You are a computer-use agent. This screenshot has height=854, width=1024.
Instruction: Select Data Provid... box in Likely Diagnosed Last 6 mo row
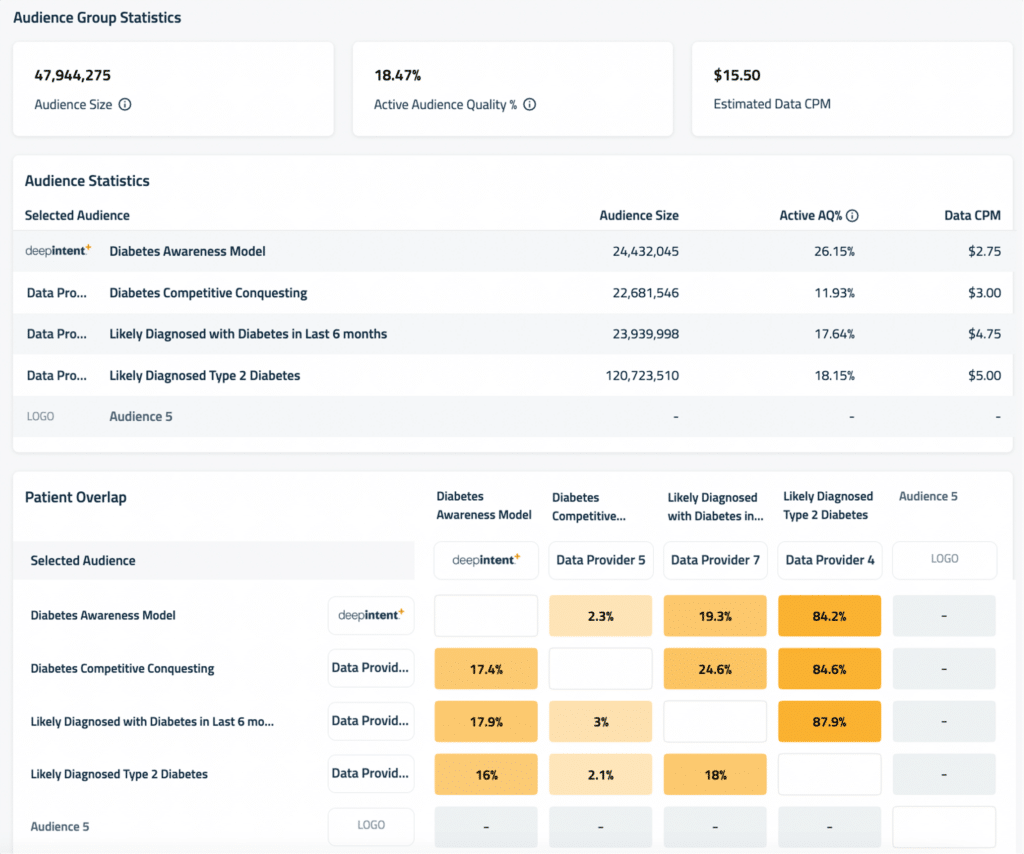coord(371,721)
